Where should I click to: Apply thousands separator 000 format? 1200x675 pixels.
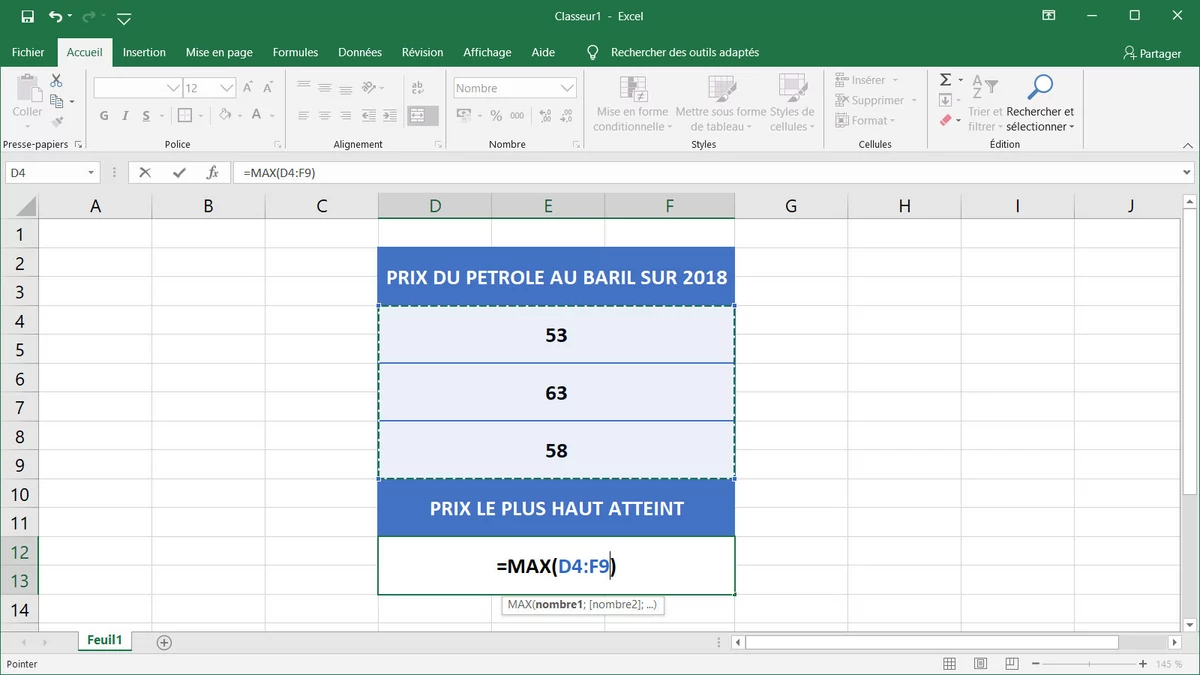point(517,115)
